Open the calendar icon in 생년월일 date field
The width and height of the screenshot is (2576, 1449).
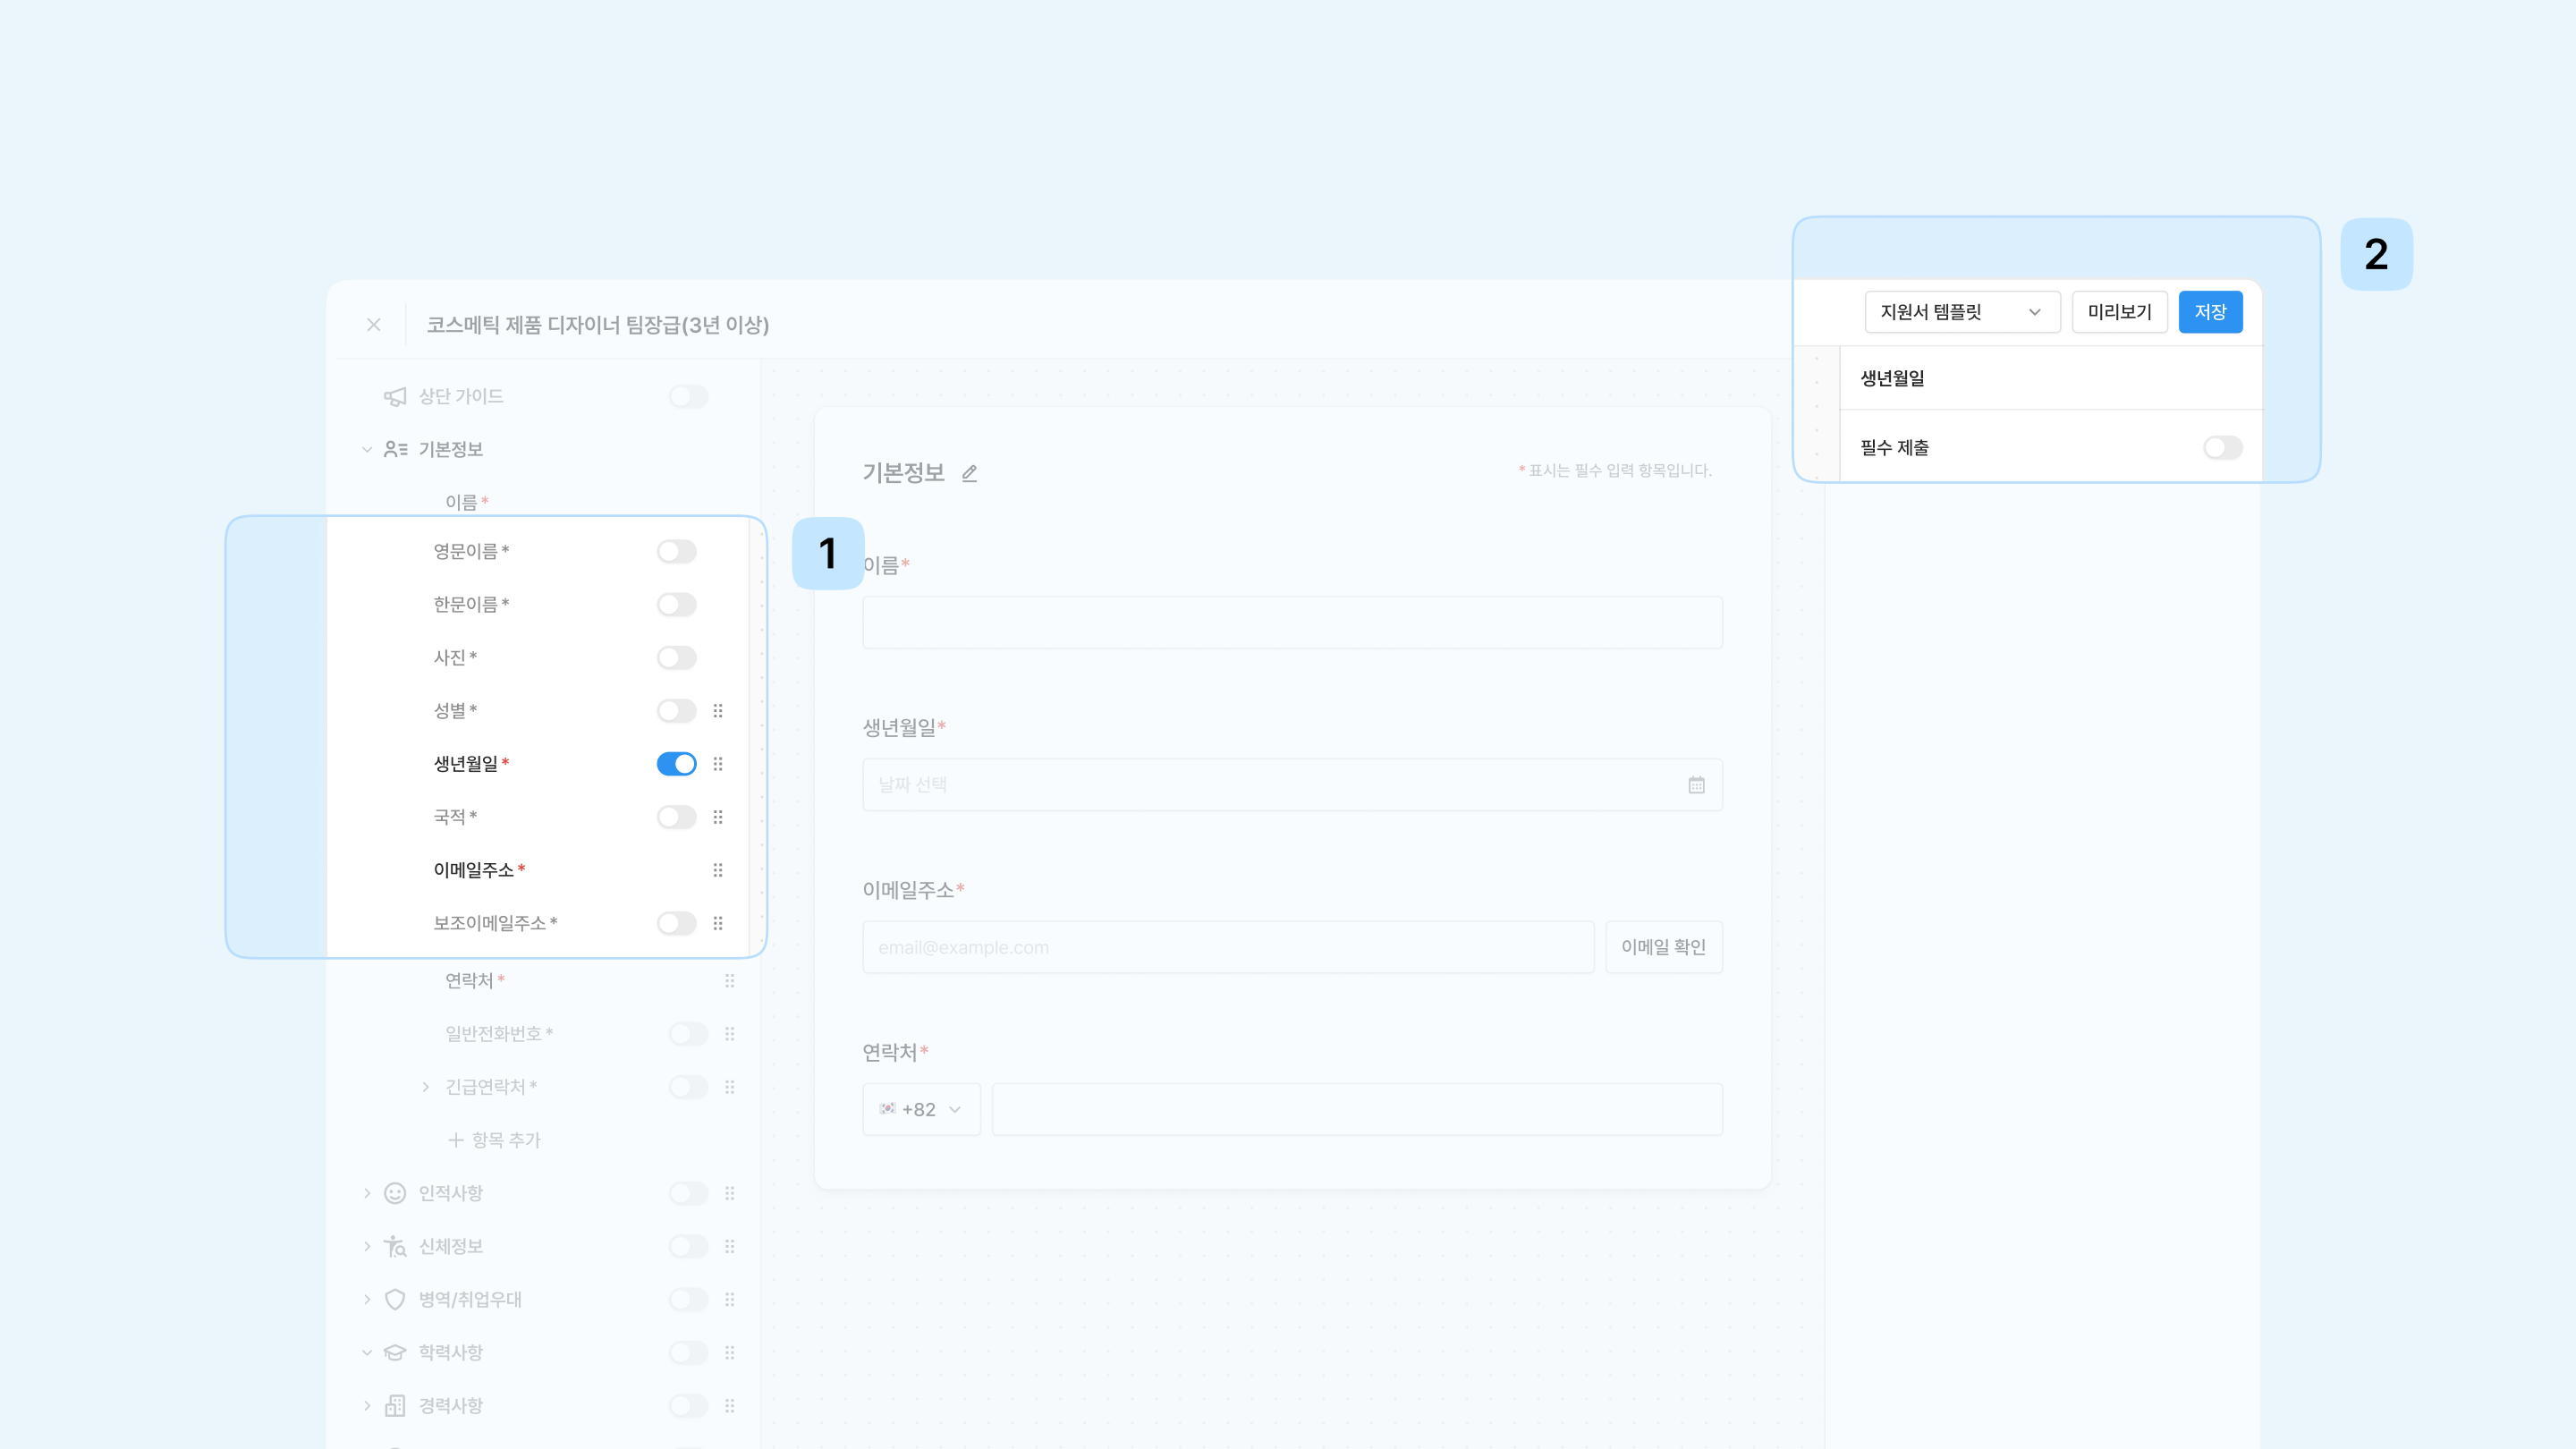coord(1697,785)
